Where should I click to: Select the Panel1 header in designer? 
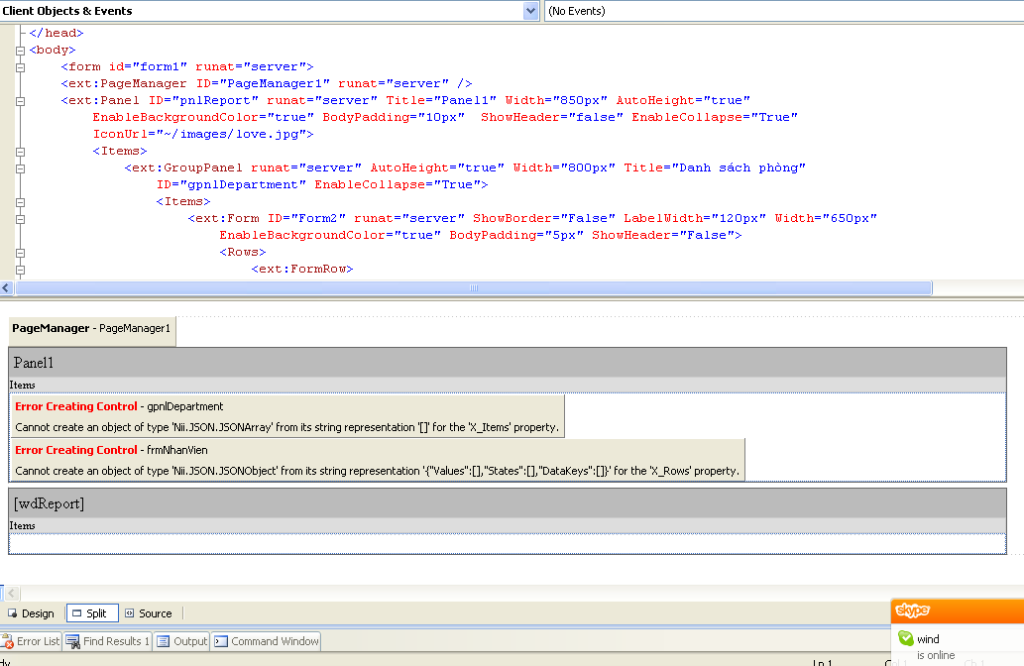(x=507, y=362)
